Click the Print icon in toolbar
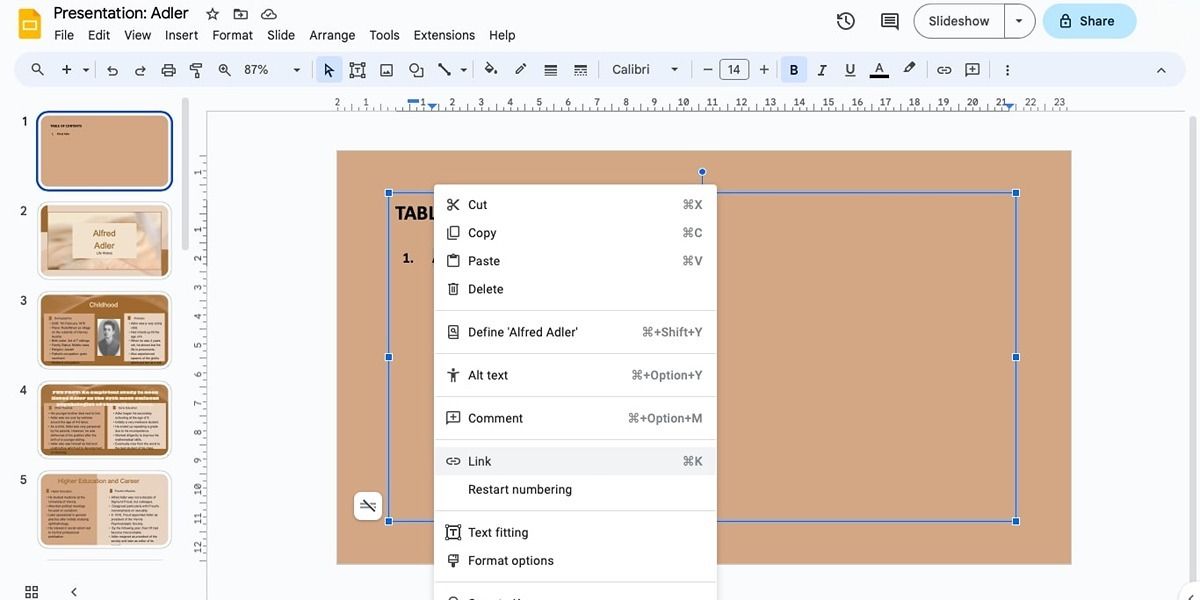Screen dimensions: 1200x600 (x=168, y=70)
